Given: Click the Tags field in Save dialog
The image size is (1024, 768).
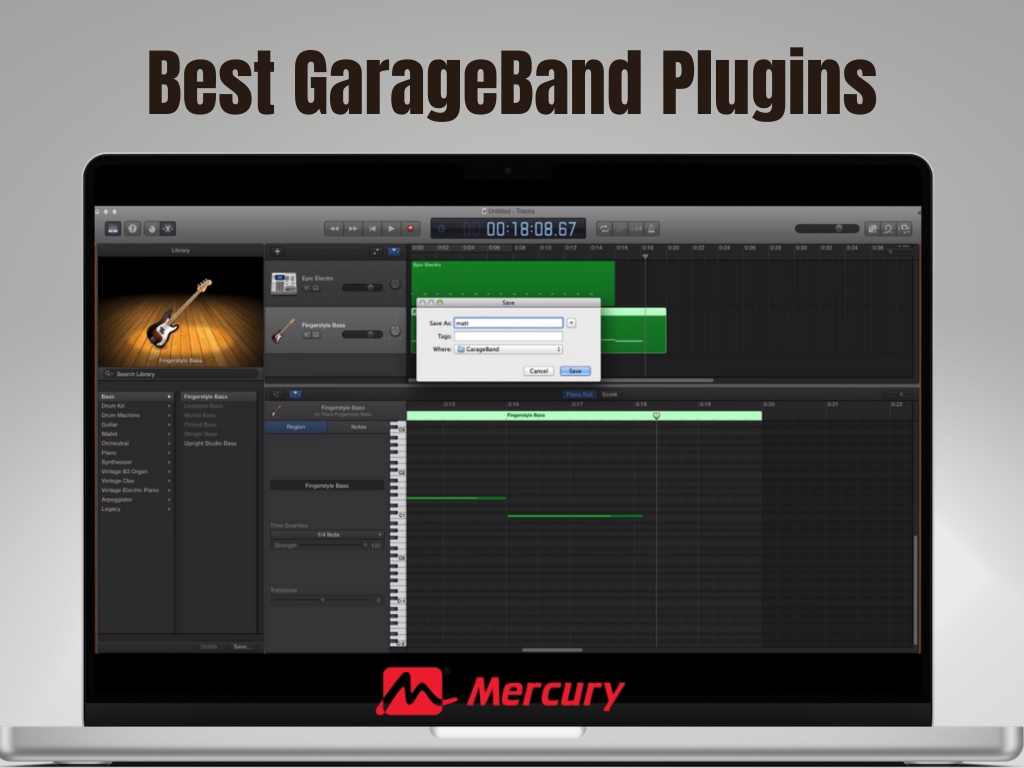Looking at the screenshot, I should [508, 336].
